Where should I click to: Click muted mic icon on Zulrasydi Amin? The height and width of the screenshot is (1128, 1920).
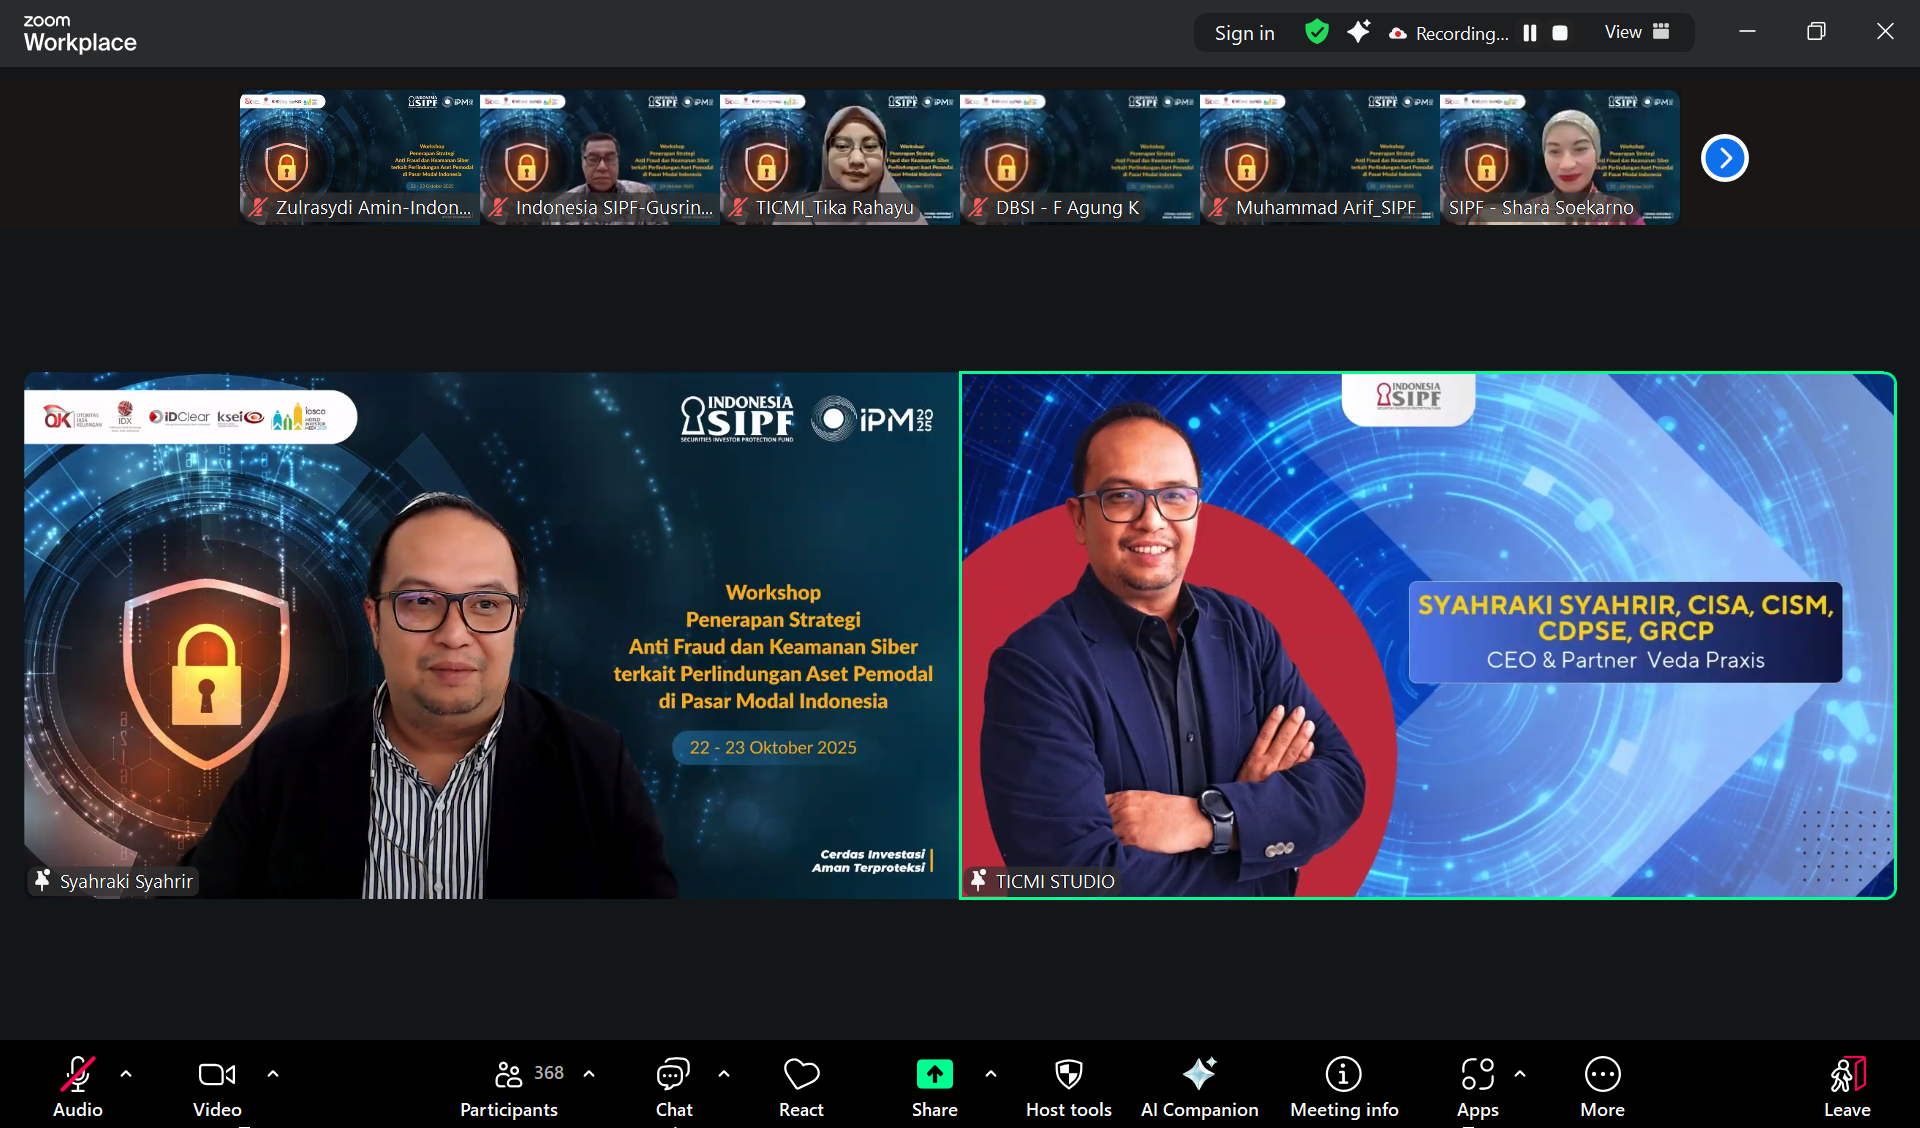[259, 207]
